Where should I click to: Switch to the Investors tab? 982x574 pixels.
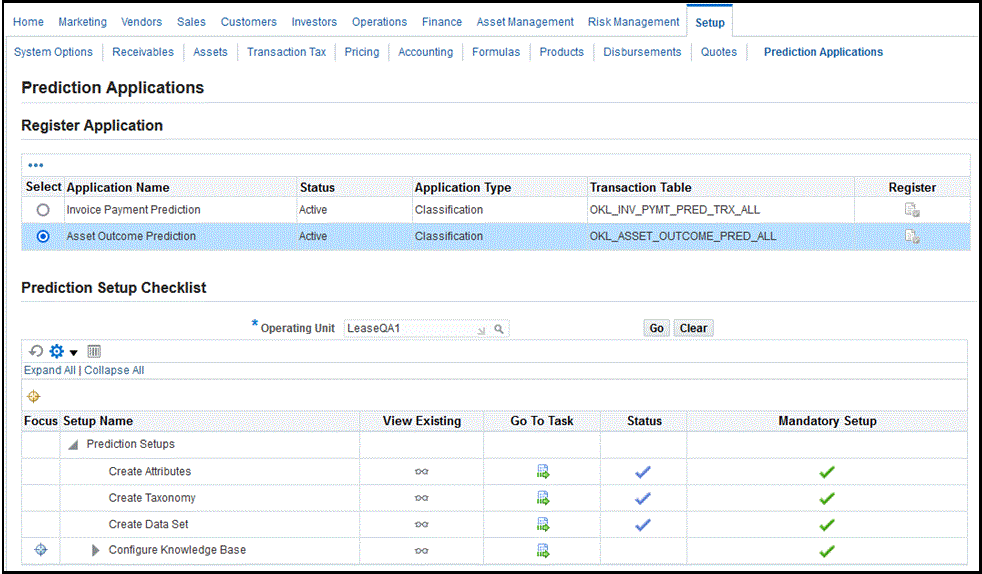(314, 22)
